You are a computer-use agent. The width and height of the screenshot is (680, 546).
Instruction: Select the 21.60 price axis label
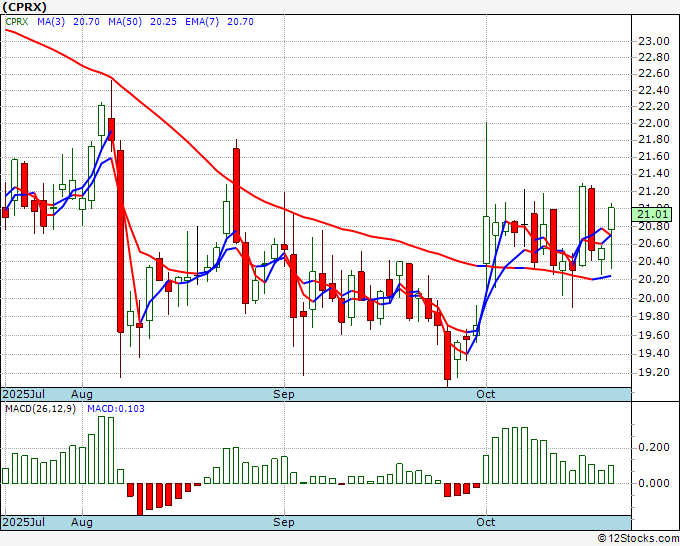pos(654,157)
